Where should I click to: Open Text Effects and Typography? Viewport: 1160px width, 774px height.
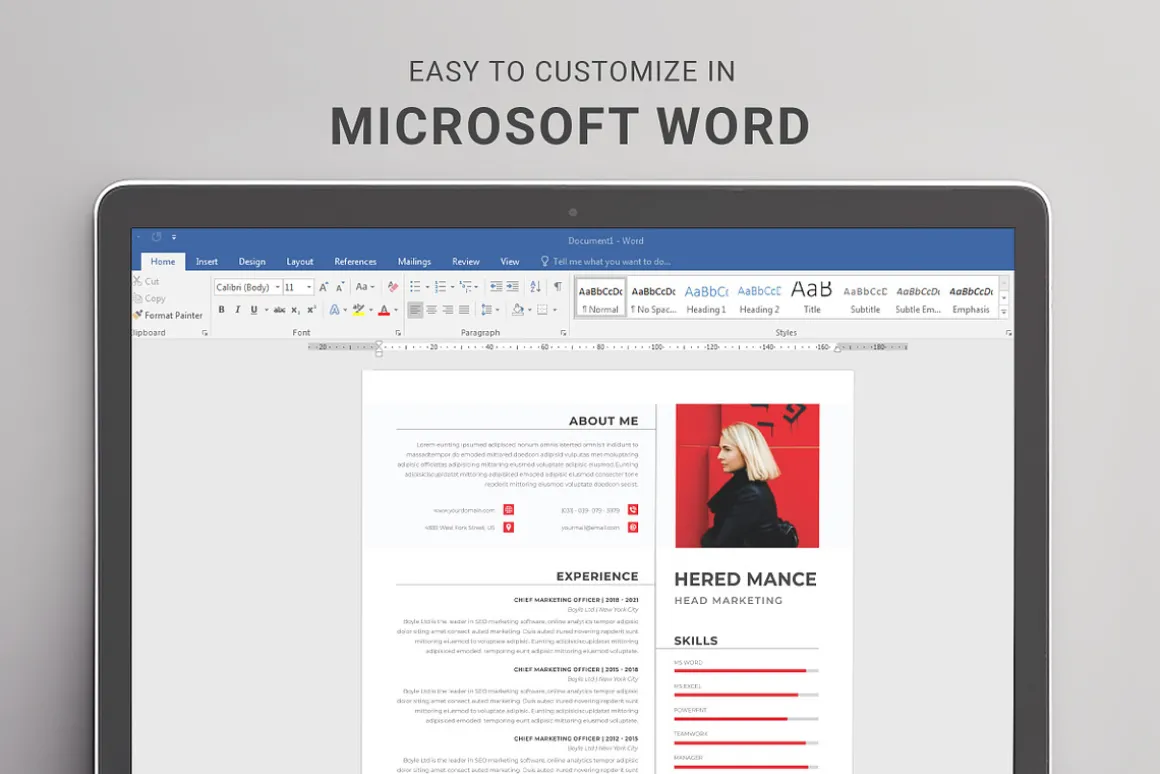point(334,310)
